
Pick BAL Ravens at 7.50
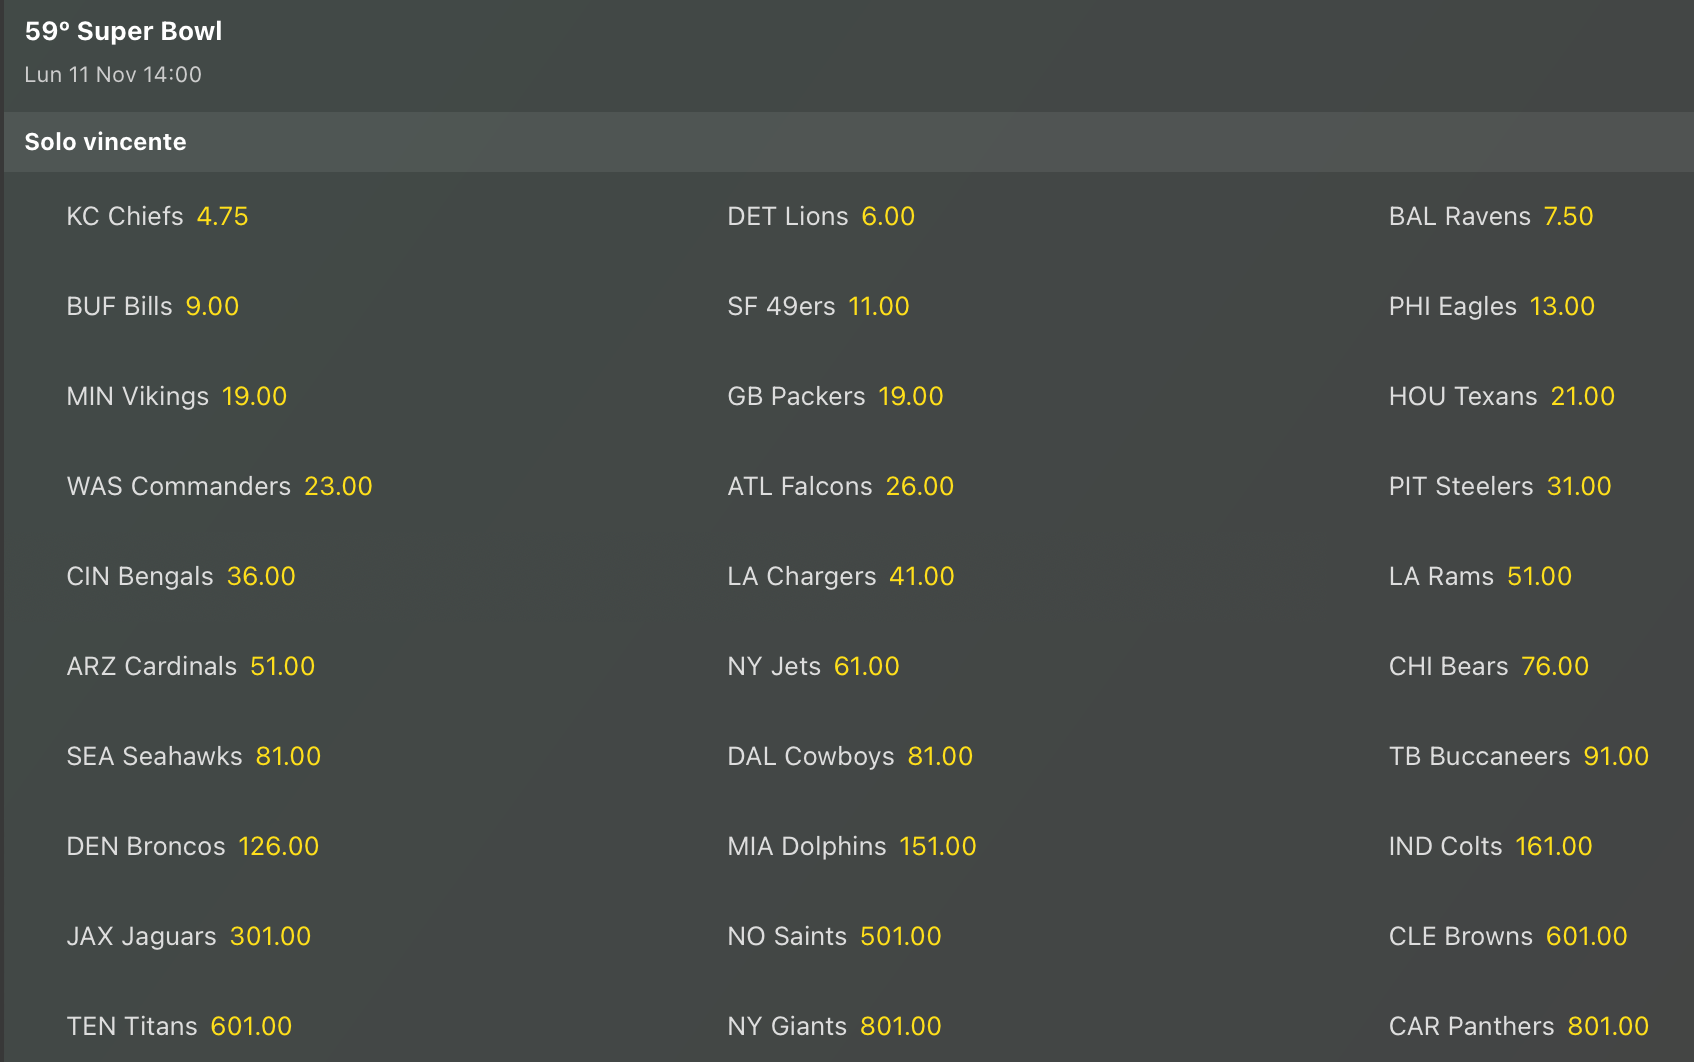(x=1490, y=216)
